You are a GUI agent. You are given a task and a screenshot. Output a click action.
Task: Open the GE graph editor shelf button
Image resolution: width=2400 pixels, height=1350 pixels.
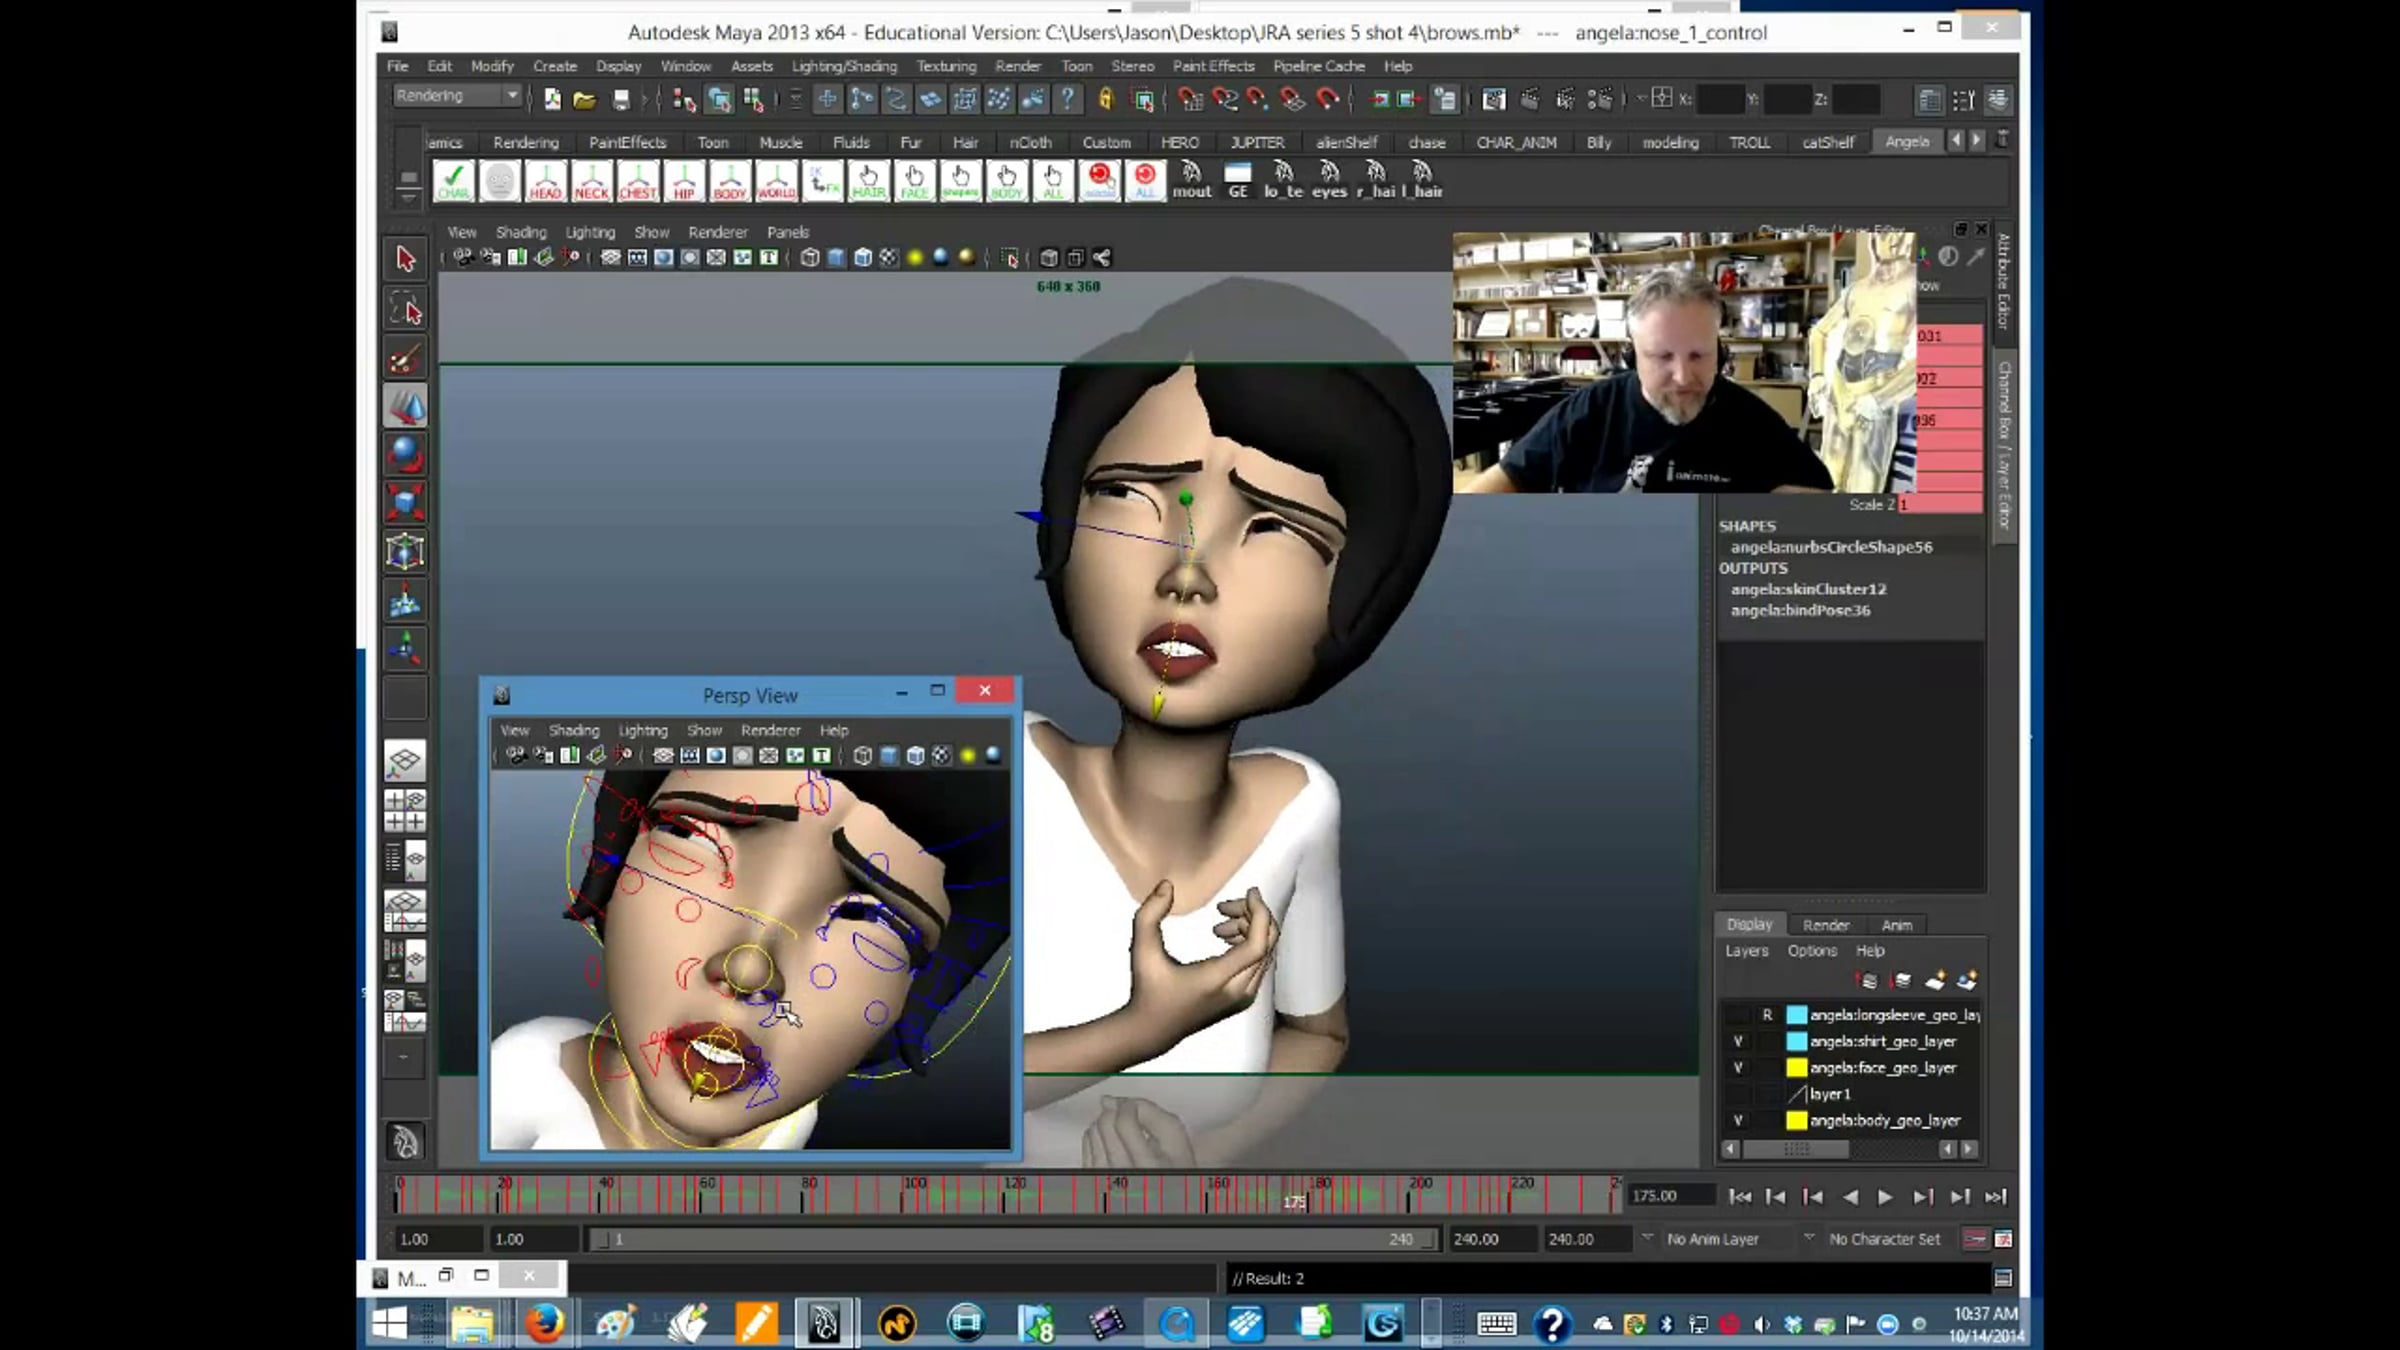[x=1238, y=181]
